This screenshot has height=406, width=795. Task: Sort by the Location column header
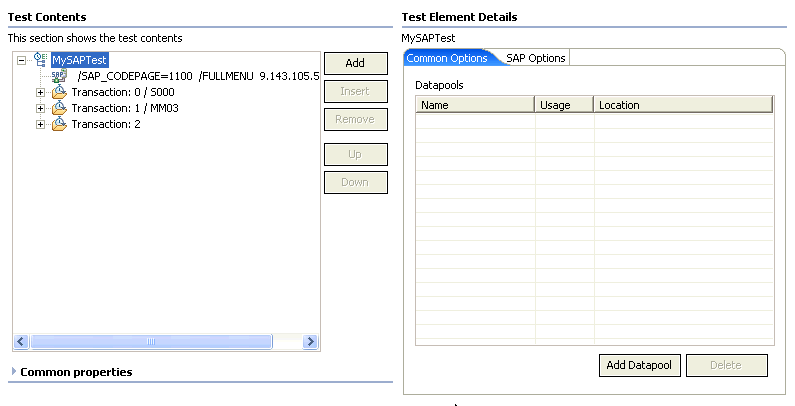[x=683, y=105]
